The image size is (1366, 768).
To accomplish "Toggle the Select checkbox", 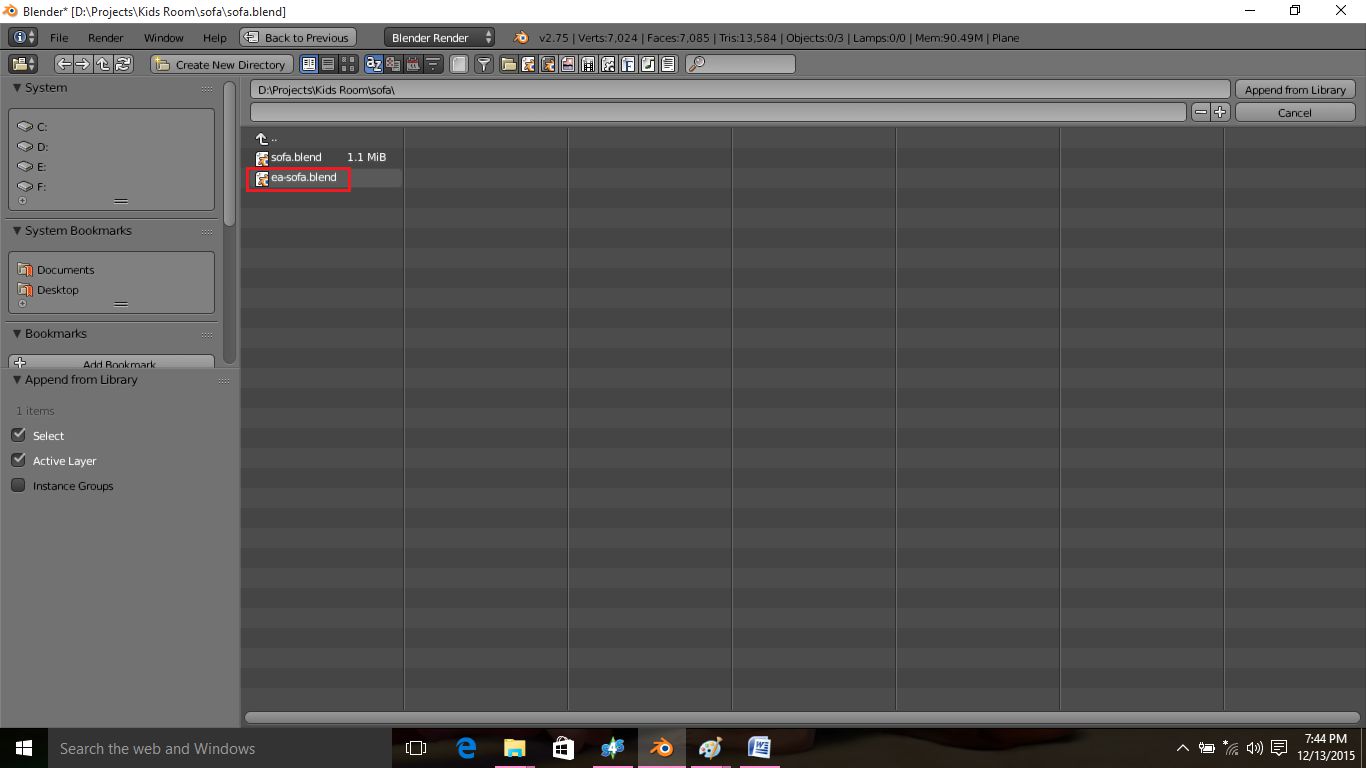I will click(x=18, y=435).
